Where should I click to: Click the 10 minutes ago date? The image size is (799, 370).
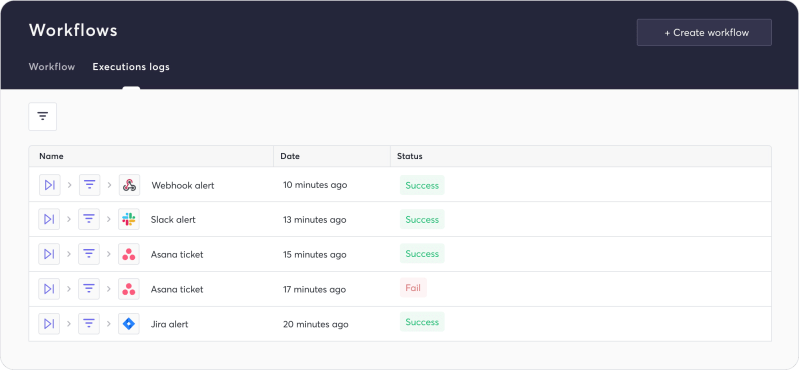point(315,185)
